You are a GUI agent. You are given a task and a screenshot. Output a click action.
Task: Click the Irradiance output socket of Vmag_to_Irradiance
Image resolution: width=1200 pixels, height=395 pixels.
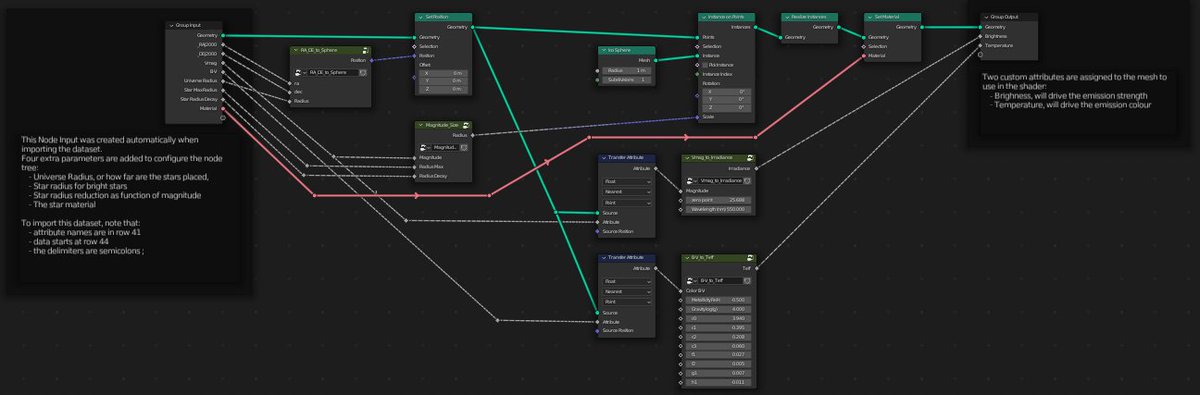click(755, 168)
